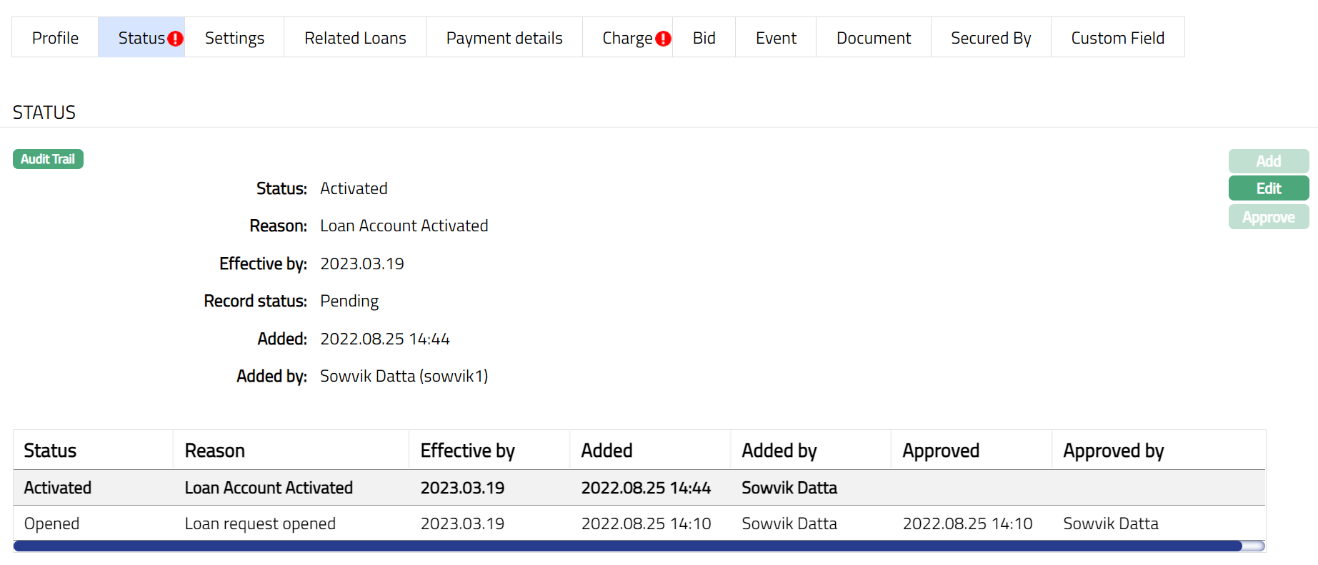1318x565 pixels.
Task: Click the red alert icon on Status tab
Action: pos(176,39)
